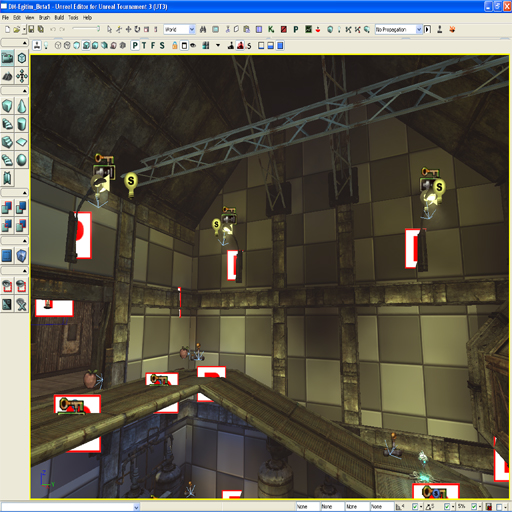Activate Terrain editing mode icon
Screen dimensions: 512x512
(7, 76)
